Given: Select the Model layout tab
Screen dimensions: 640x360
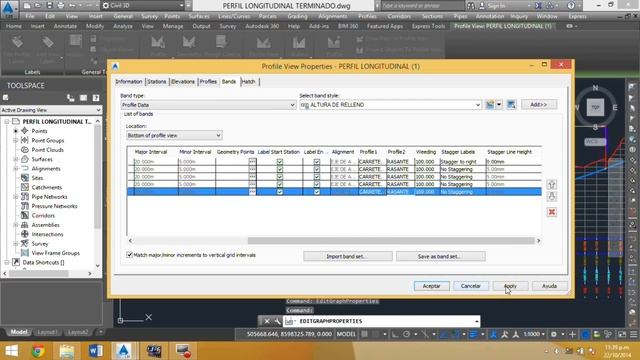Looking at the screenshot, I should (x=18, y=332).
